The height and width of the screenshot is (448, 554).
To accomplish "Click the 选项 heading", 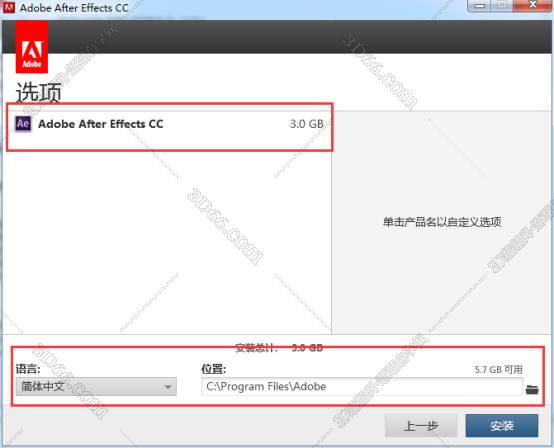I will click(39, 92).
